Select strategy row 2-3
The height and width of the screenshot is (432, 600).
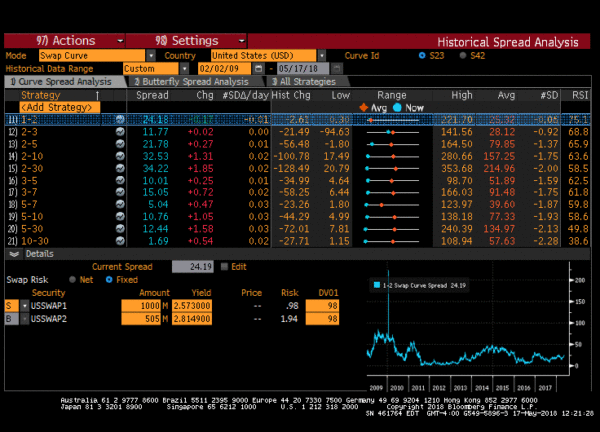coord(297,132)
